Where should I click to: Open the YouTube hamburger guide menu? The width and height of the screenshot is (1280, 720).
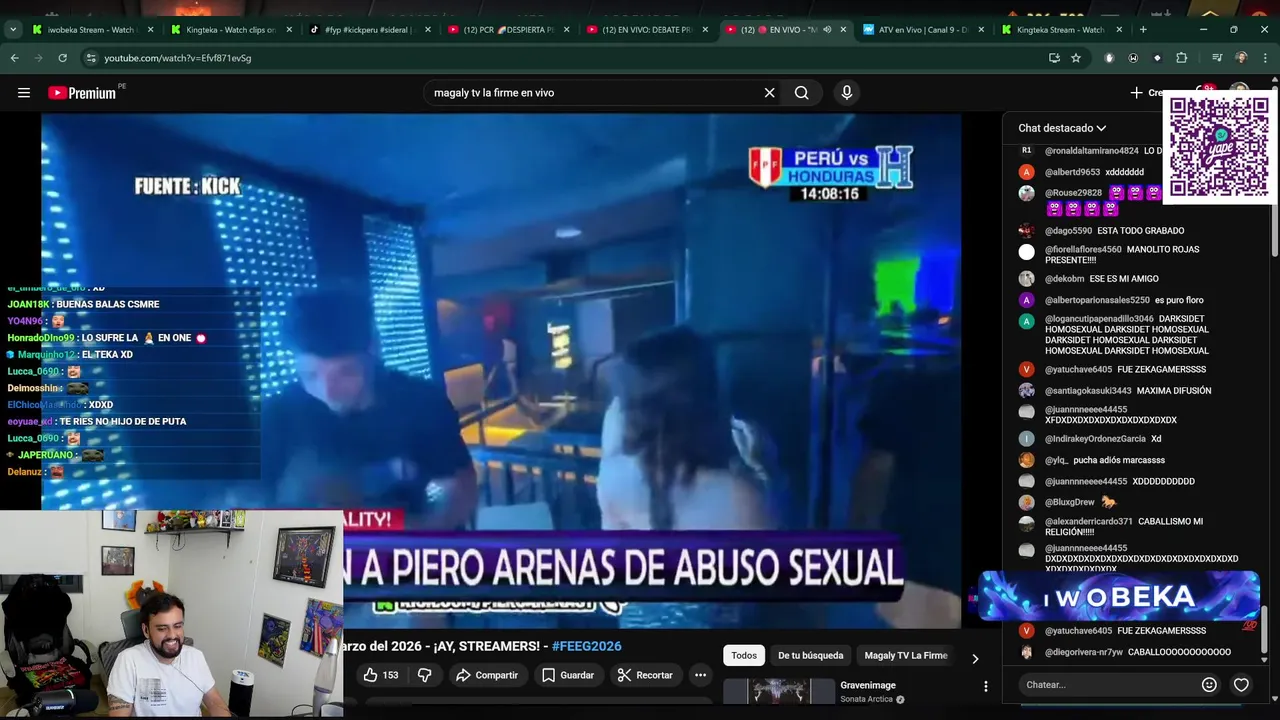click(24, 93)
